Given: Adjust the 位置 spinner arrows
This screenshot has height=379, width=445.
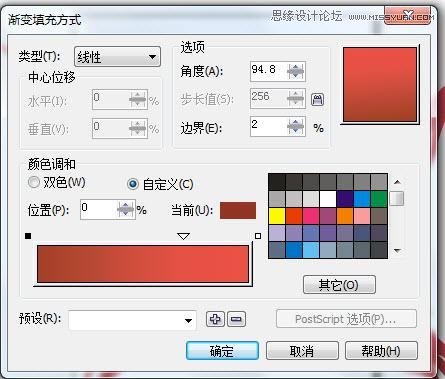Looking at the screenshot, I should [x=126, y=210].
